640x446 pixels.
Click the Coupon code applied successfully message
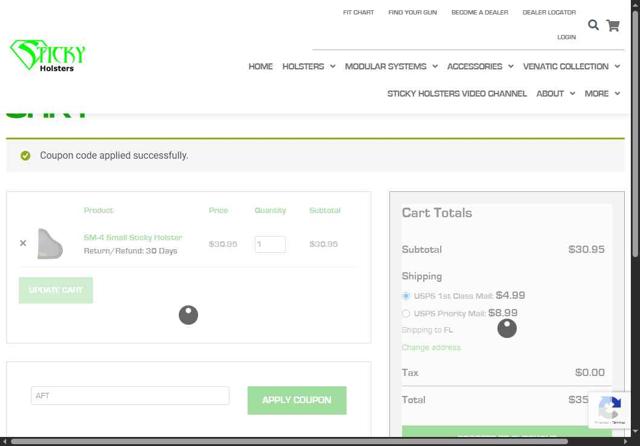pyautogui.click(x=114, y=155)
